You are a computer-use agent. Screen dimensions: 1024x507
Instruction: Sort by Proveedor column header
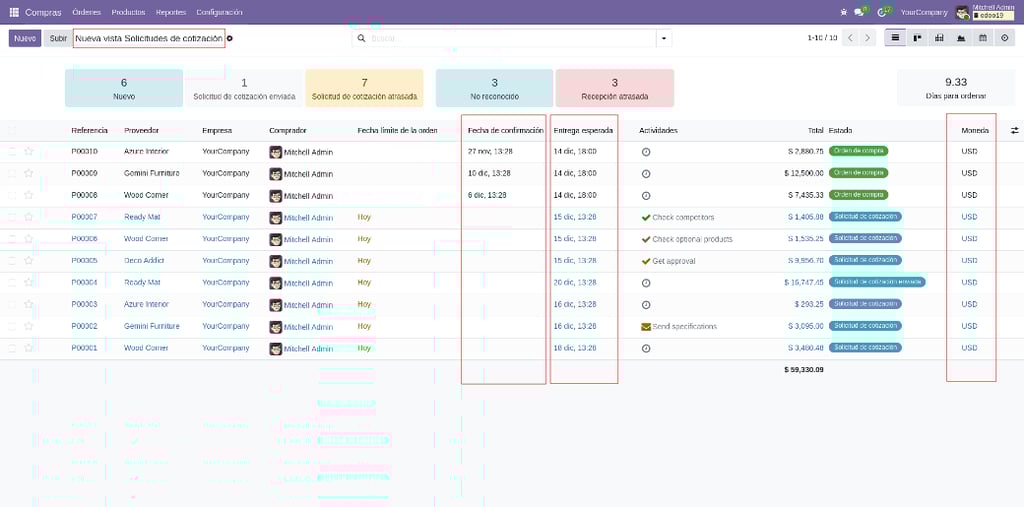142,131
